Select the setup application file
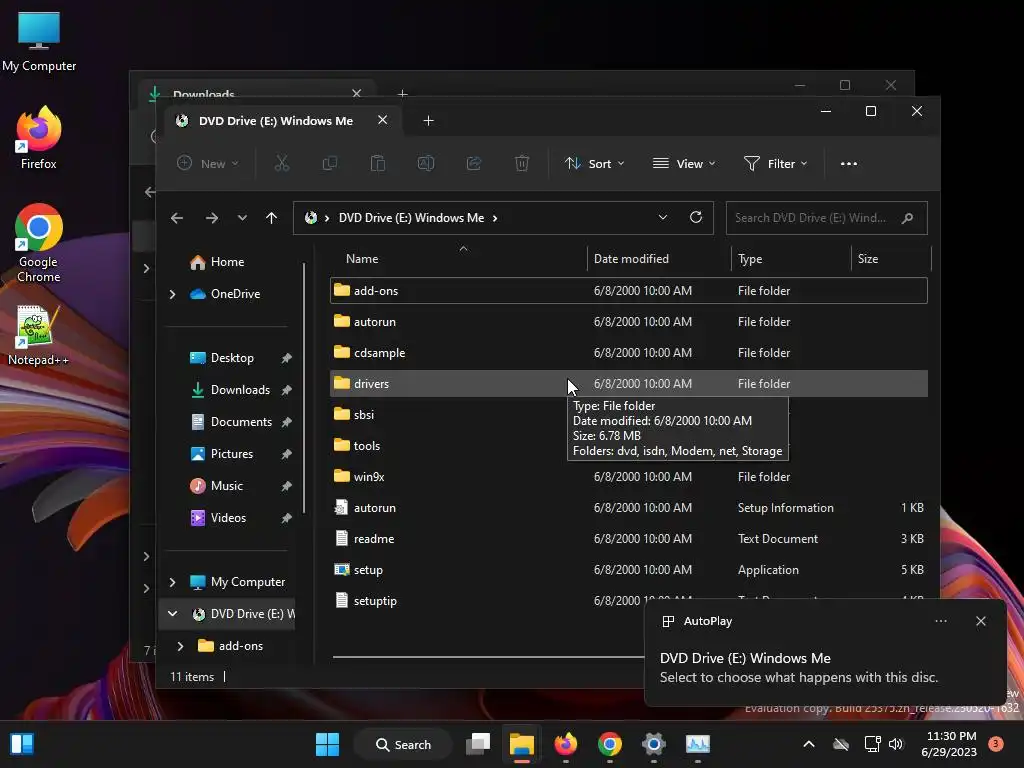The height and width of the screenshot is (768, 1024). [628, 569]
